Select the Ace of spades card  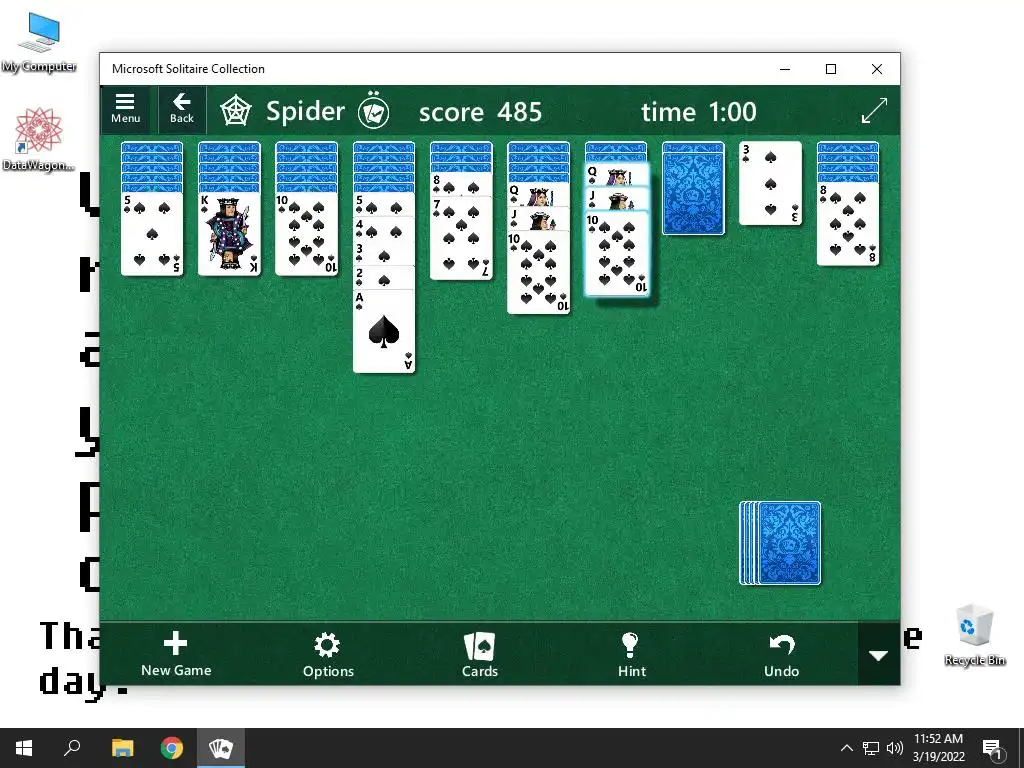click(x=384, y=331)
